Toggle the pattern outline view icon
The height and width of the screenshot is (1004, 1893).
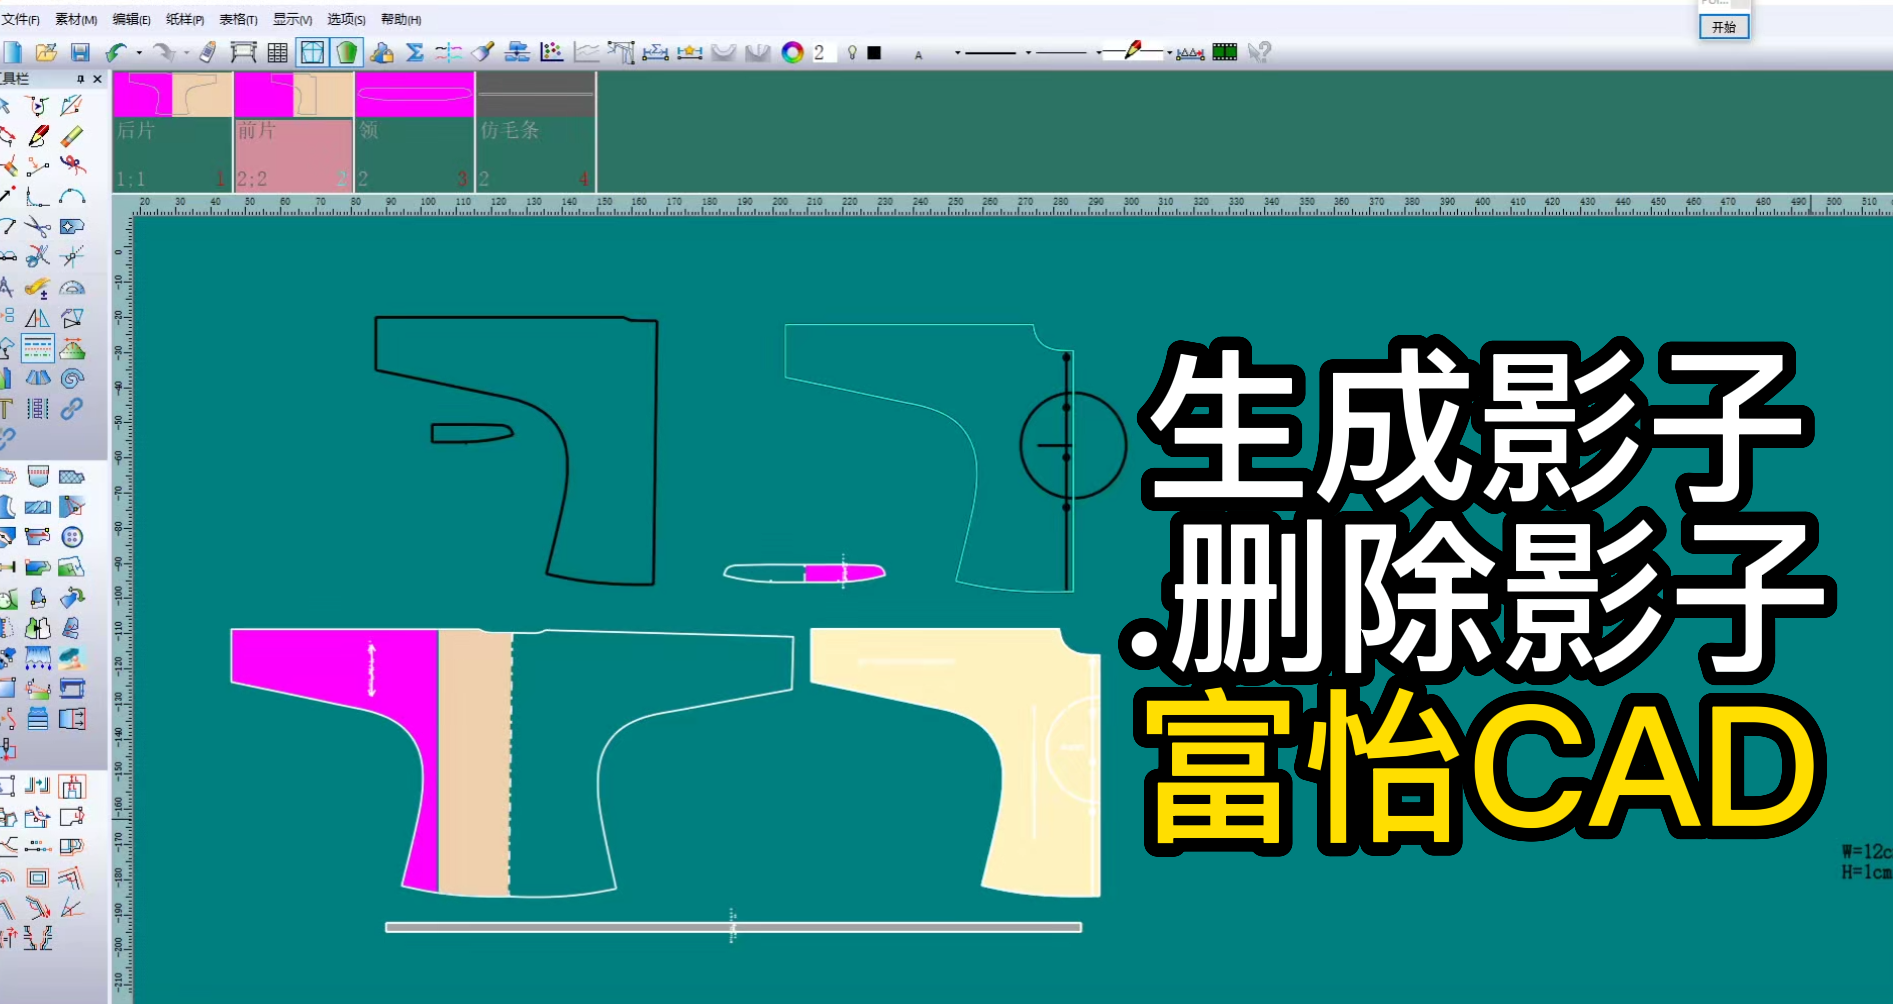click(x=312, y=52)
